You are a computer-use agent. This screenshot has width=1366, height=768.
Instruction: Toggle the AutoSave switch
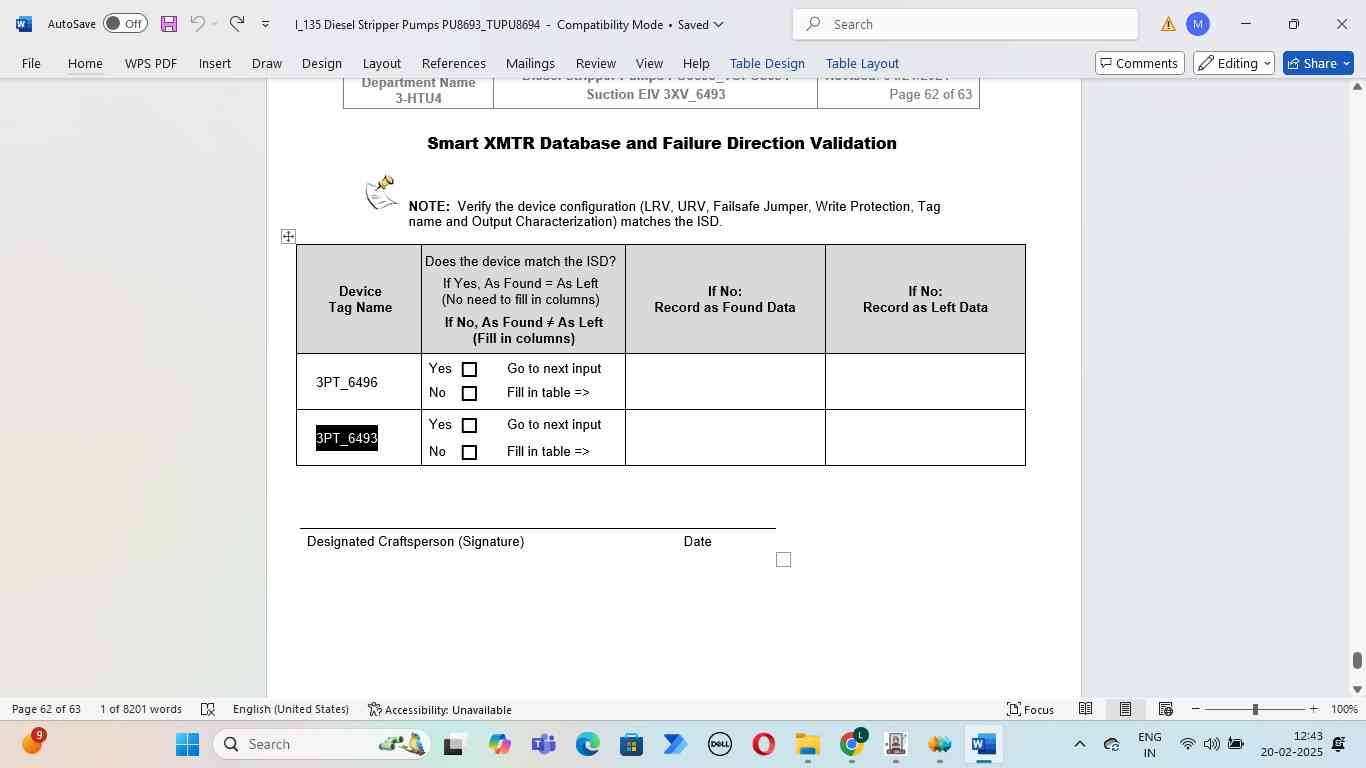pyautogui.click(x=125, y=23)
